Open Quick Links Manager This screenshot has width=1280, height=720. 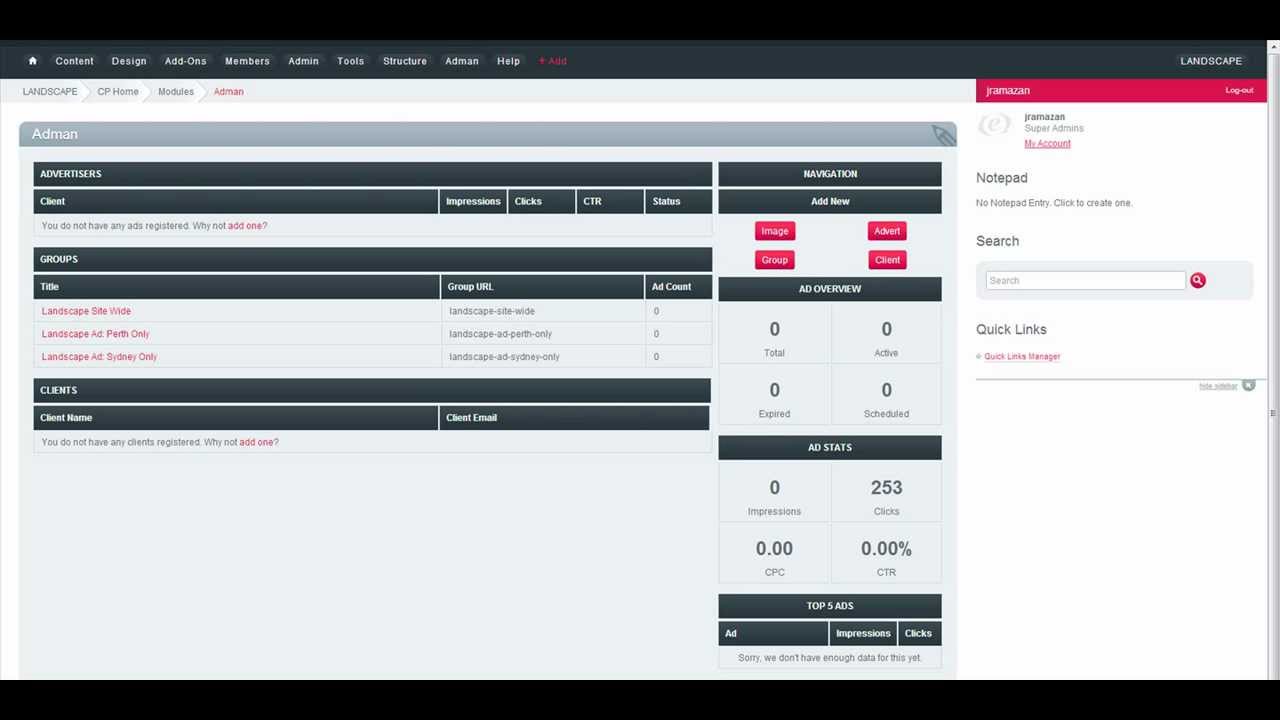[1022, 357]
